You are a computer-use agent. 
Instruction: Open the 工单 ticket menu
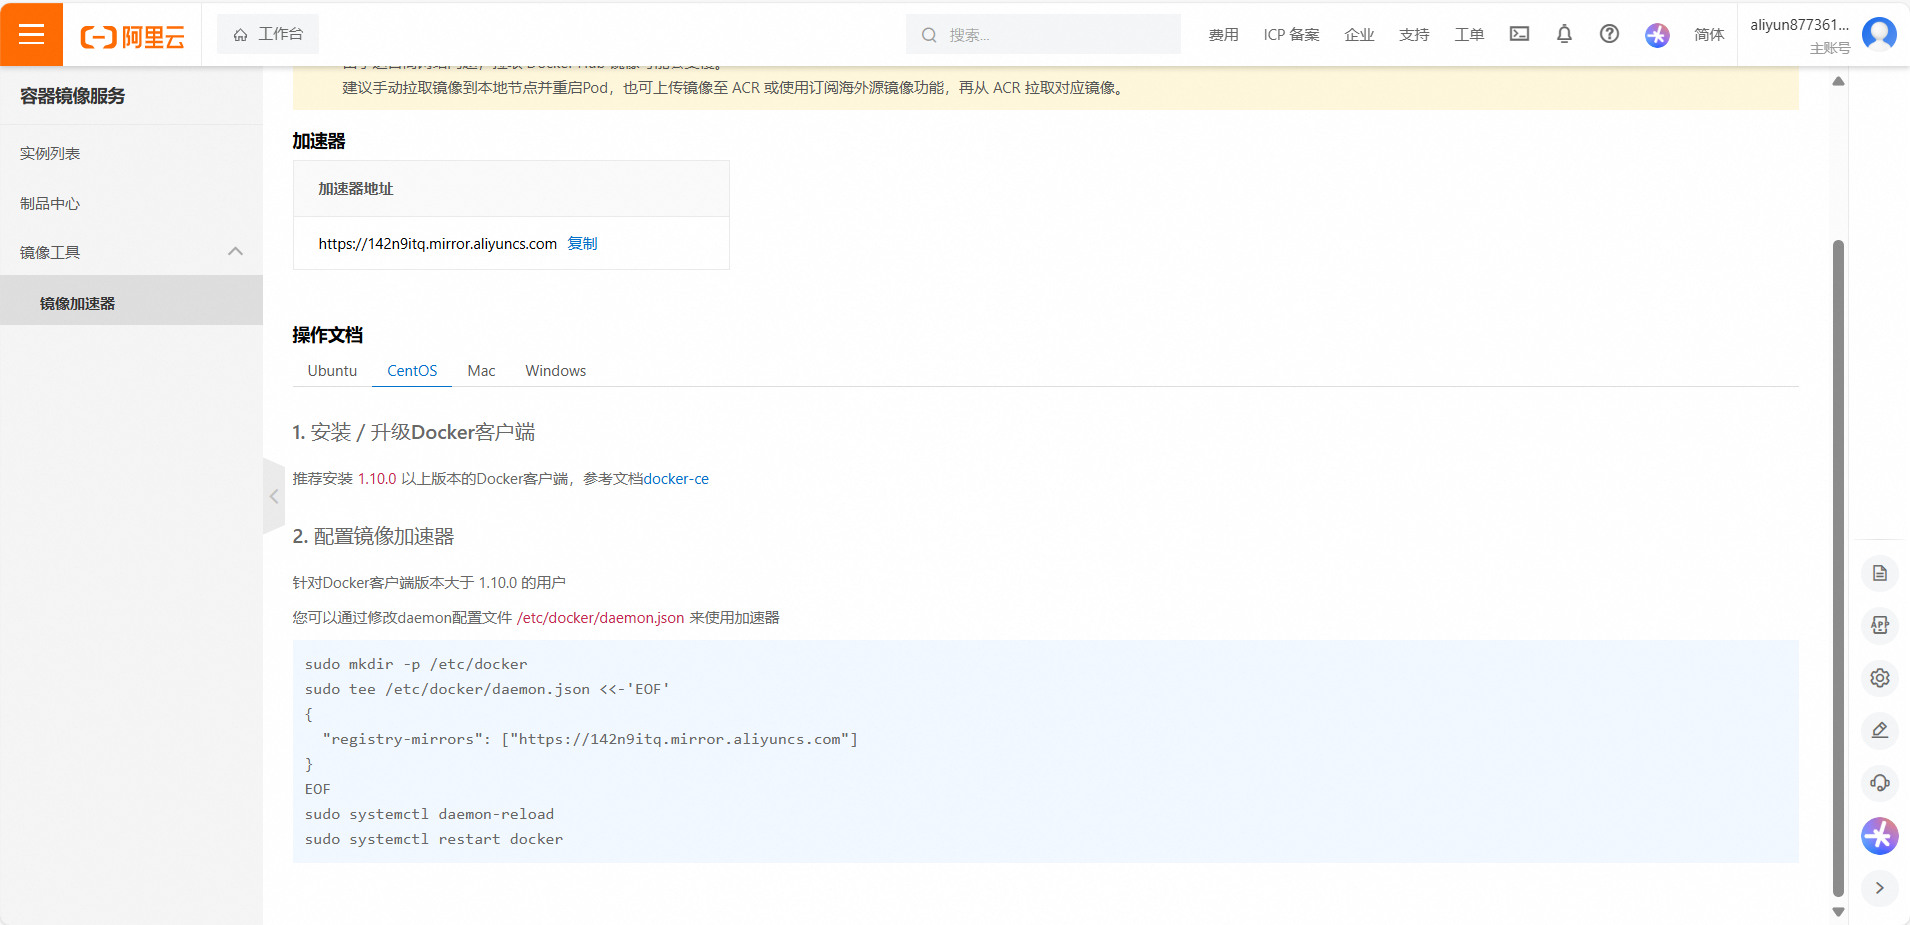(1469, 34)
